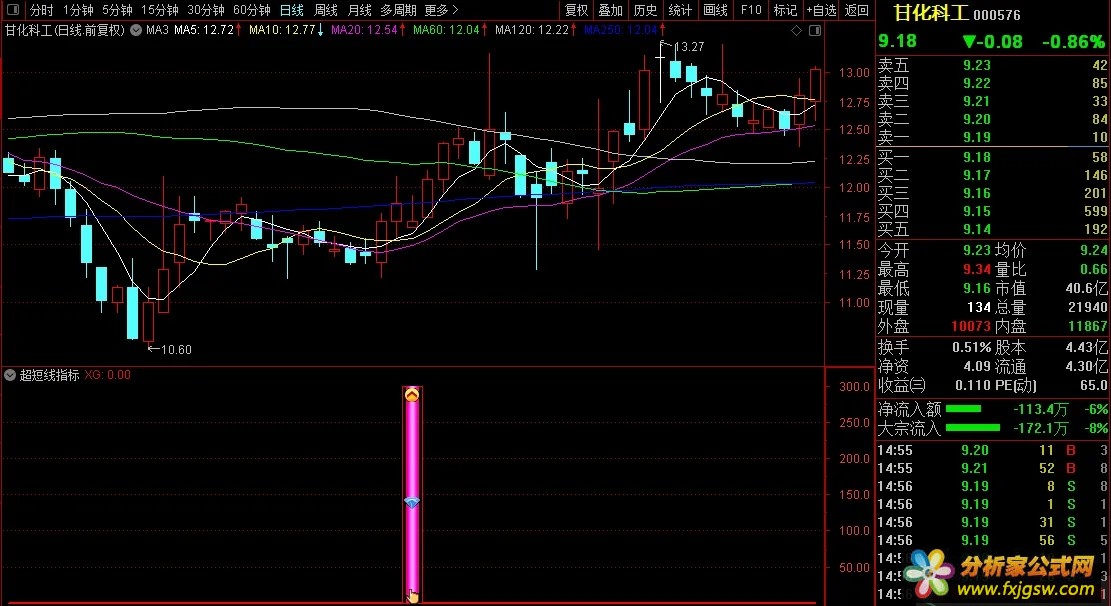This screenshot has width=1111, height=606.
Task: Click the MA120: 12.22 label
Action: (x=531, y=30)
